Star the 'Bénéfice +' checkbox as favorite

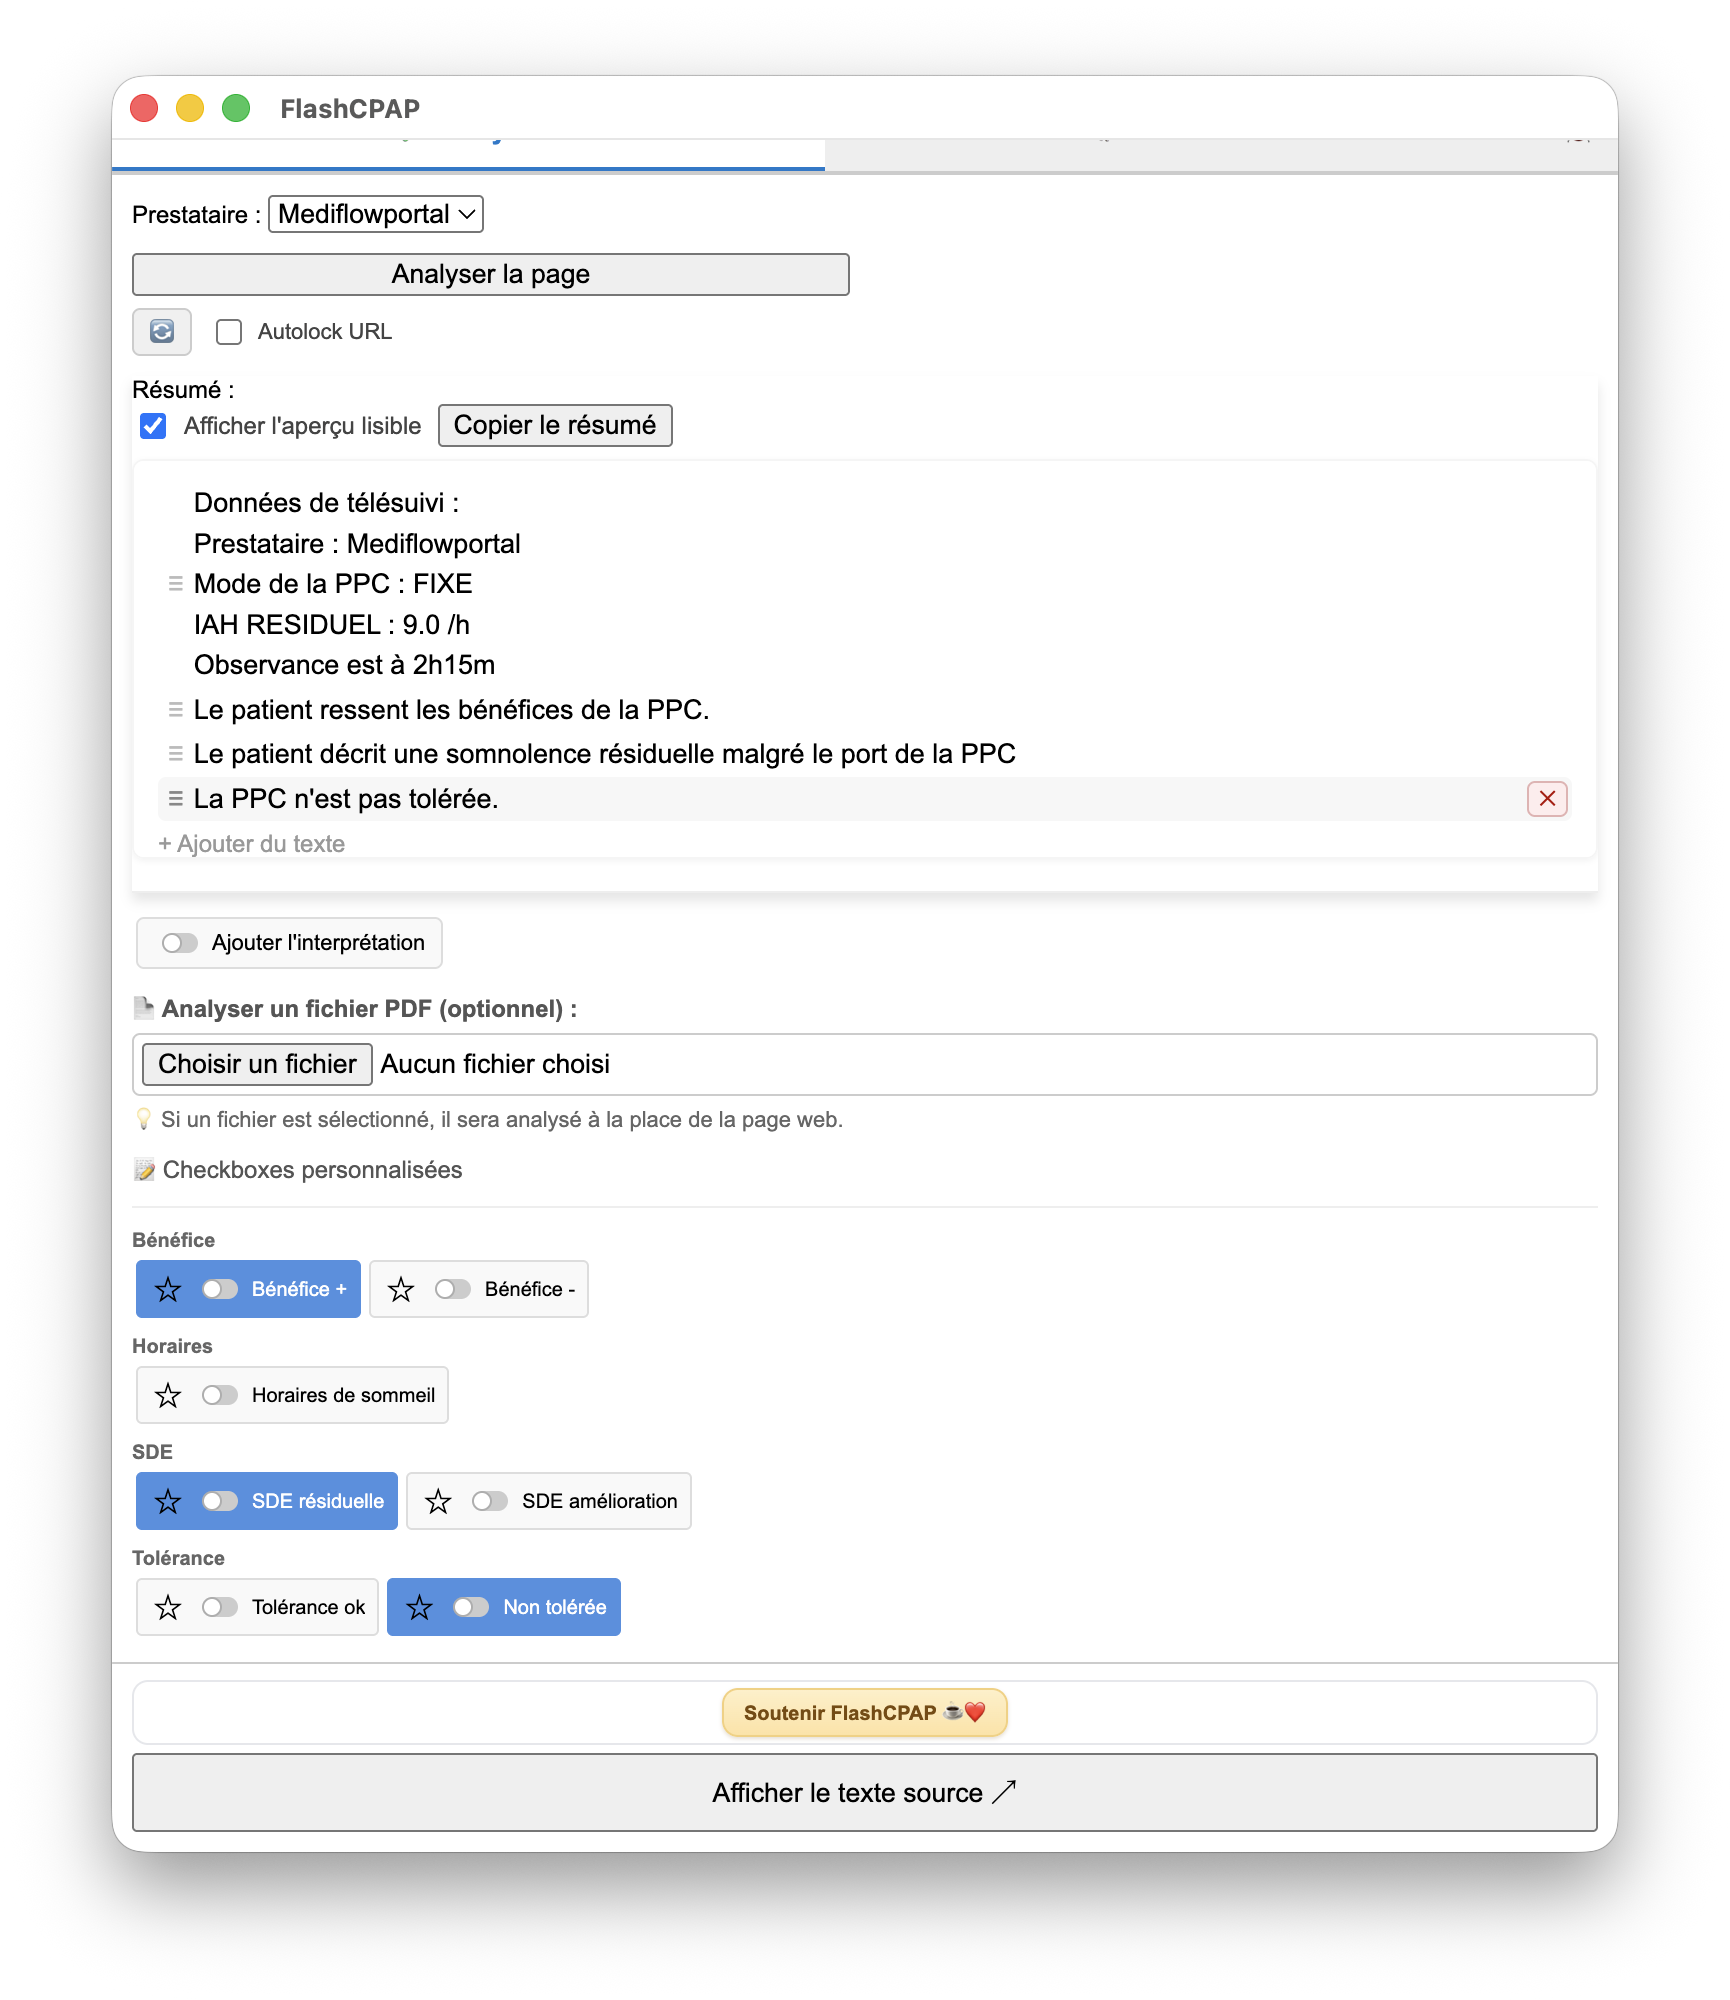point(168,1289)
